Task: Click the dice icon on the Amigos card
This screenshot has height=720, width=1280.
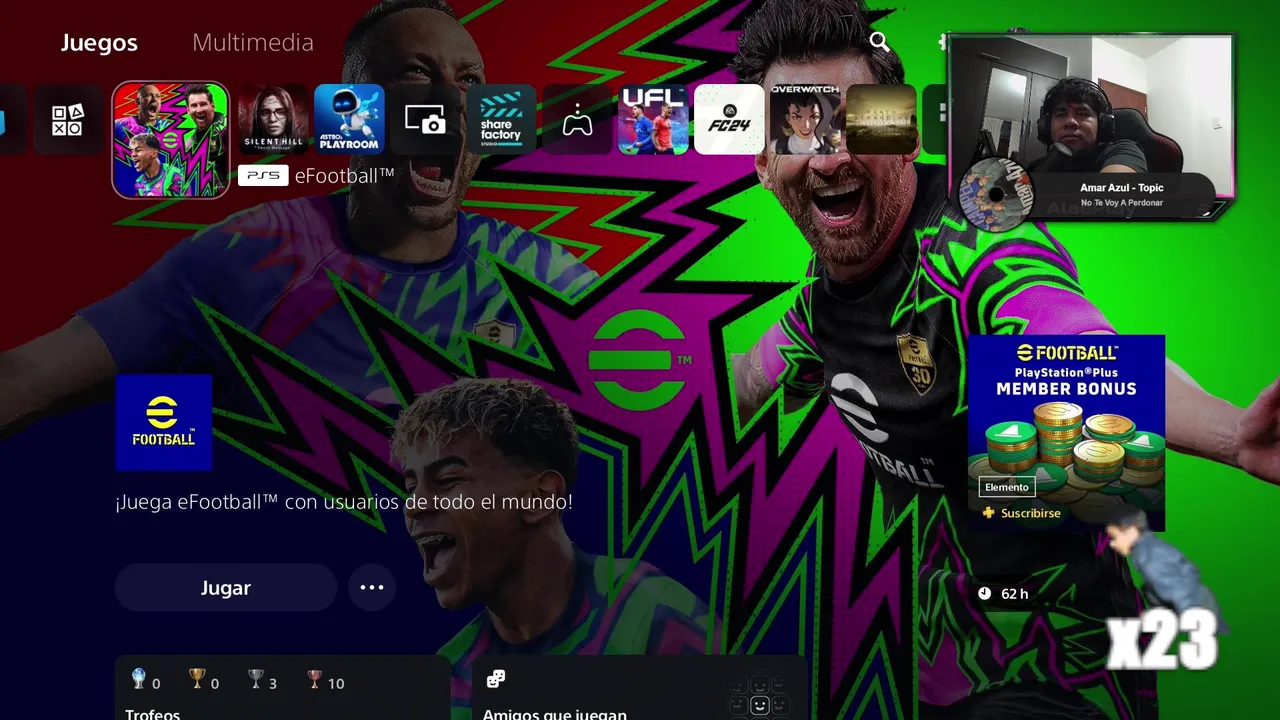Action: [x=495, y=680]
